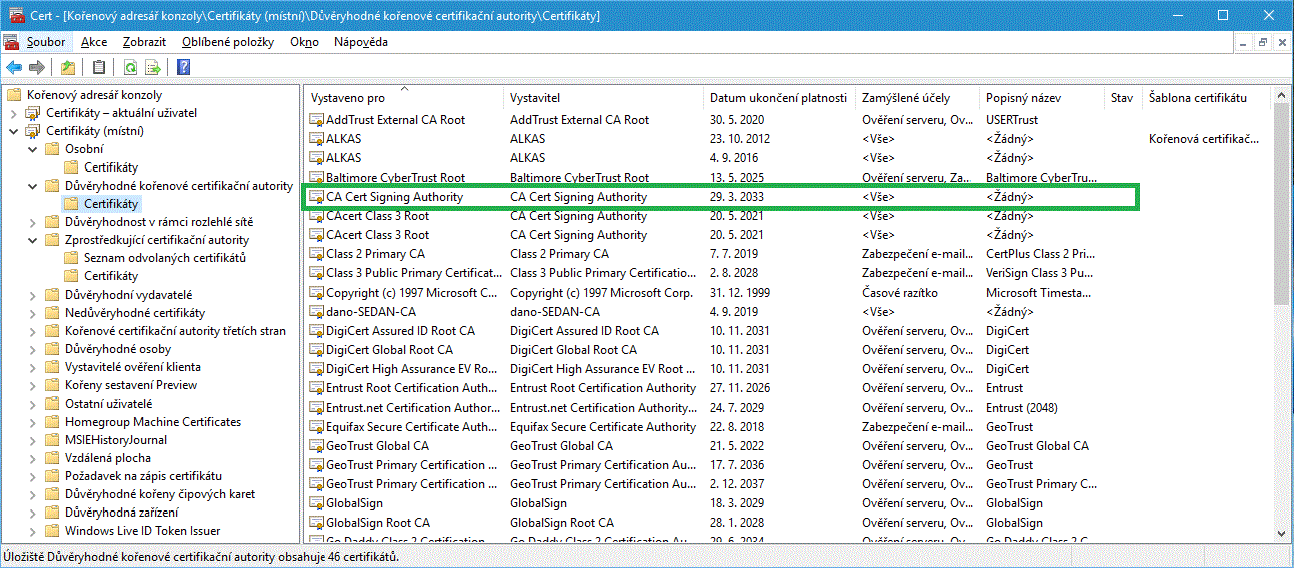Open the Zobrazit menu
The image size is (1294, 568).
pyautogui.click(x=144, y=42)
